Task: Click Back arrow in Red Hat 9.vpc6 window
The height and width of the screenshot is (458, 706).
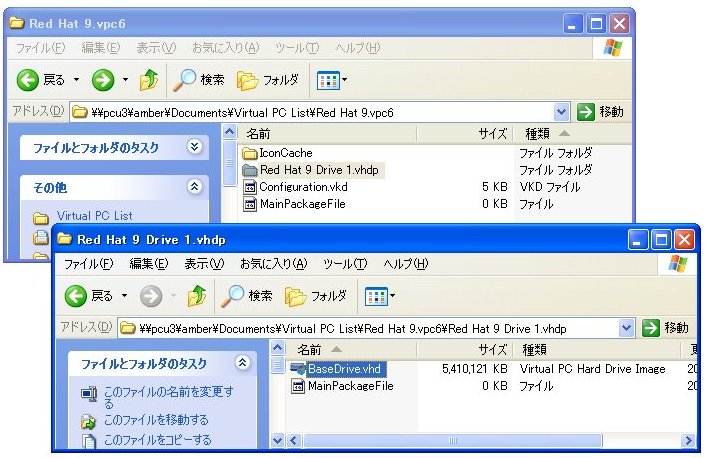Action: tap(27, 81)
